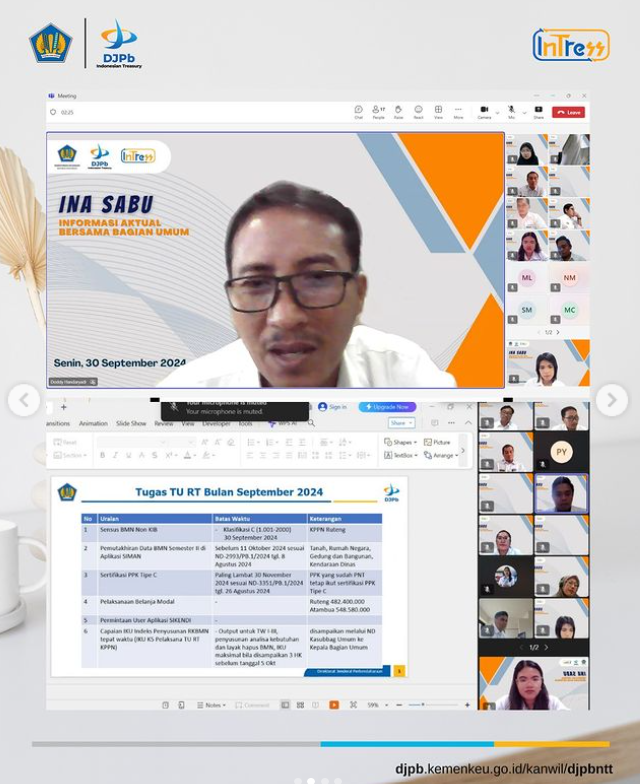Image resolution: width=640 pixels, height=784 pixels.
Task: Clear formatting eraser icon
Action: coord(230,442)
